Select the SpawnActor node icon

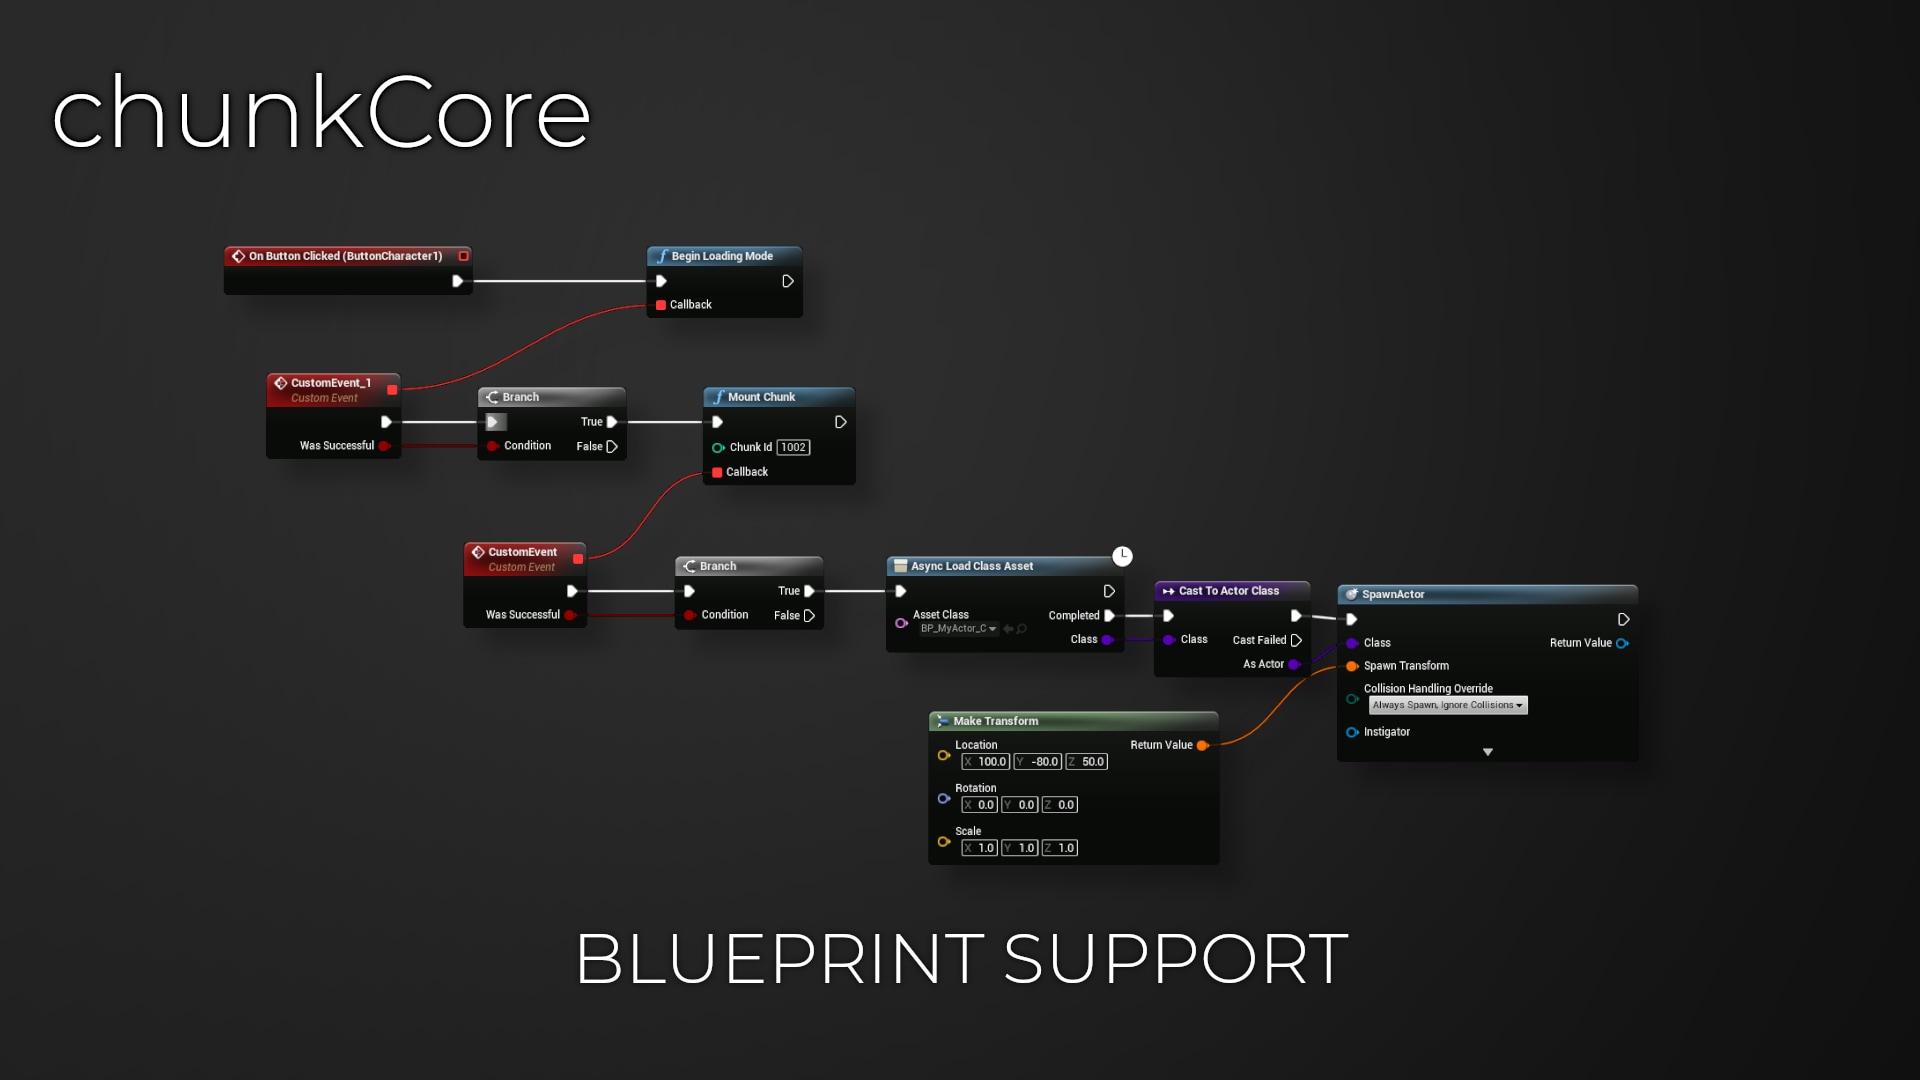[1354, 593]
